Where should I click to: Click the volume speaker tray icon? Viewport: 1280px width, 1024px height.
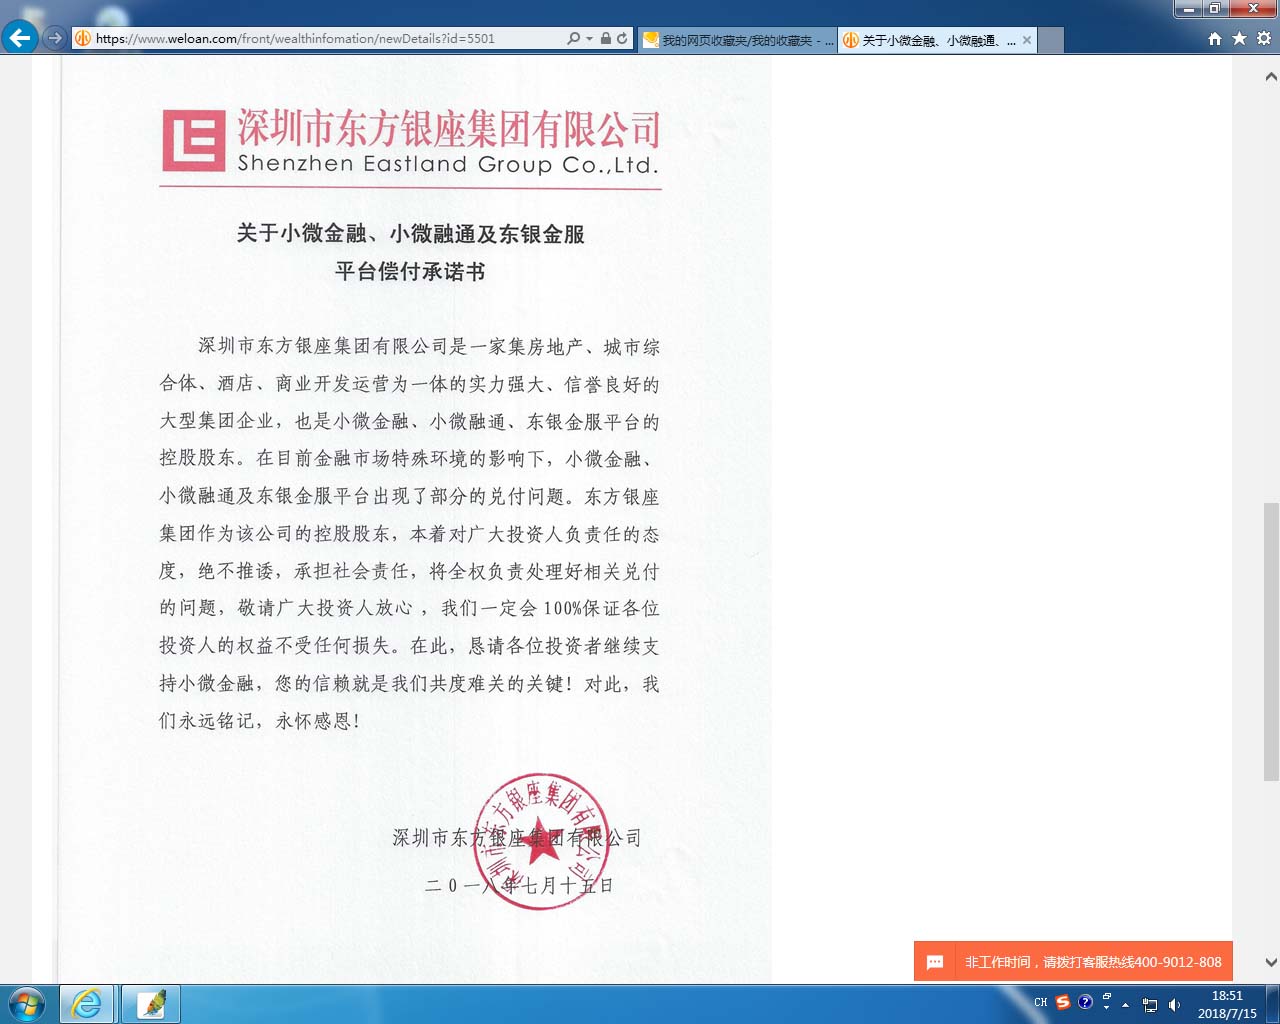pos(1174,1005)
